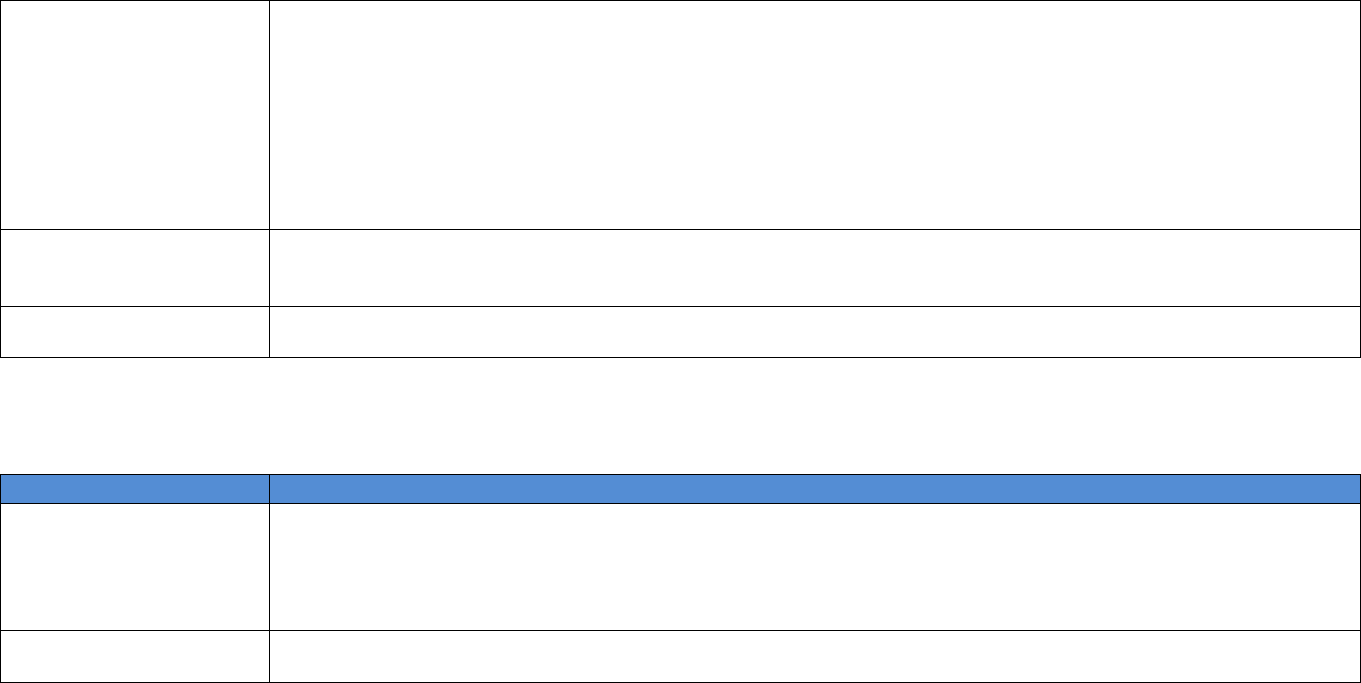Image resolution: width=1361 pixels, height=683 pixels.
Task: Click the large top-left empty table cell
Action: tap(135, 114)
